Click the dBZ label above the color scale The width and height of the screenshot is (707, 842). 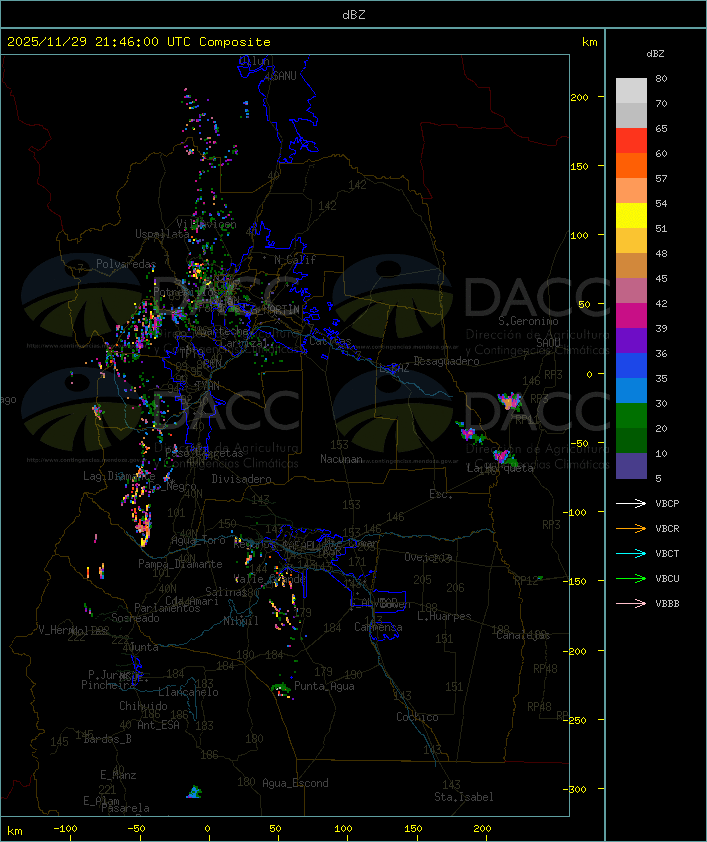pos(655,54)
